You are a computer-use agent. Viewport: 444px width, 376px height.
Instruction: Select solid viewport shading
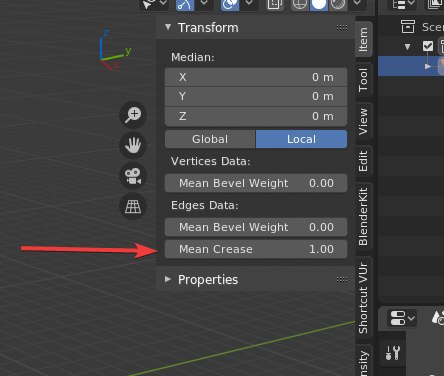[319, 5]
